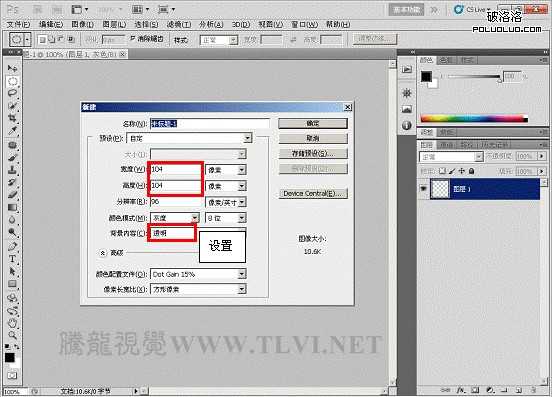
Task: Click the Name (名称) input field
Action: 210,124
